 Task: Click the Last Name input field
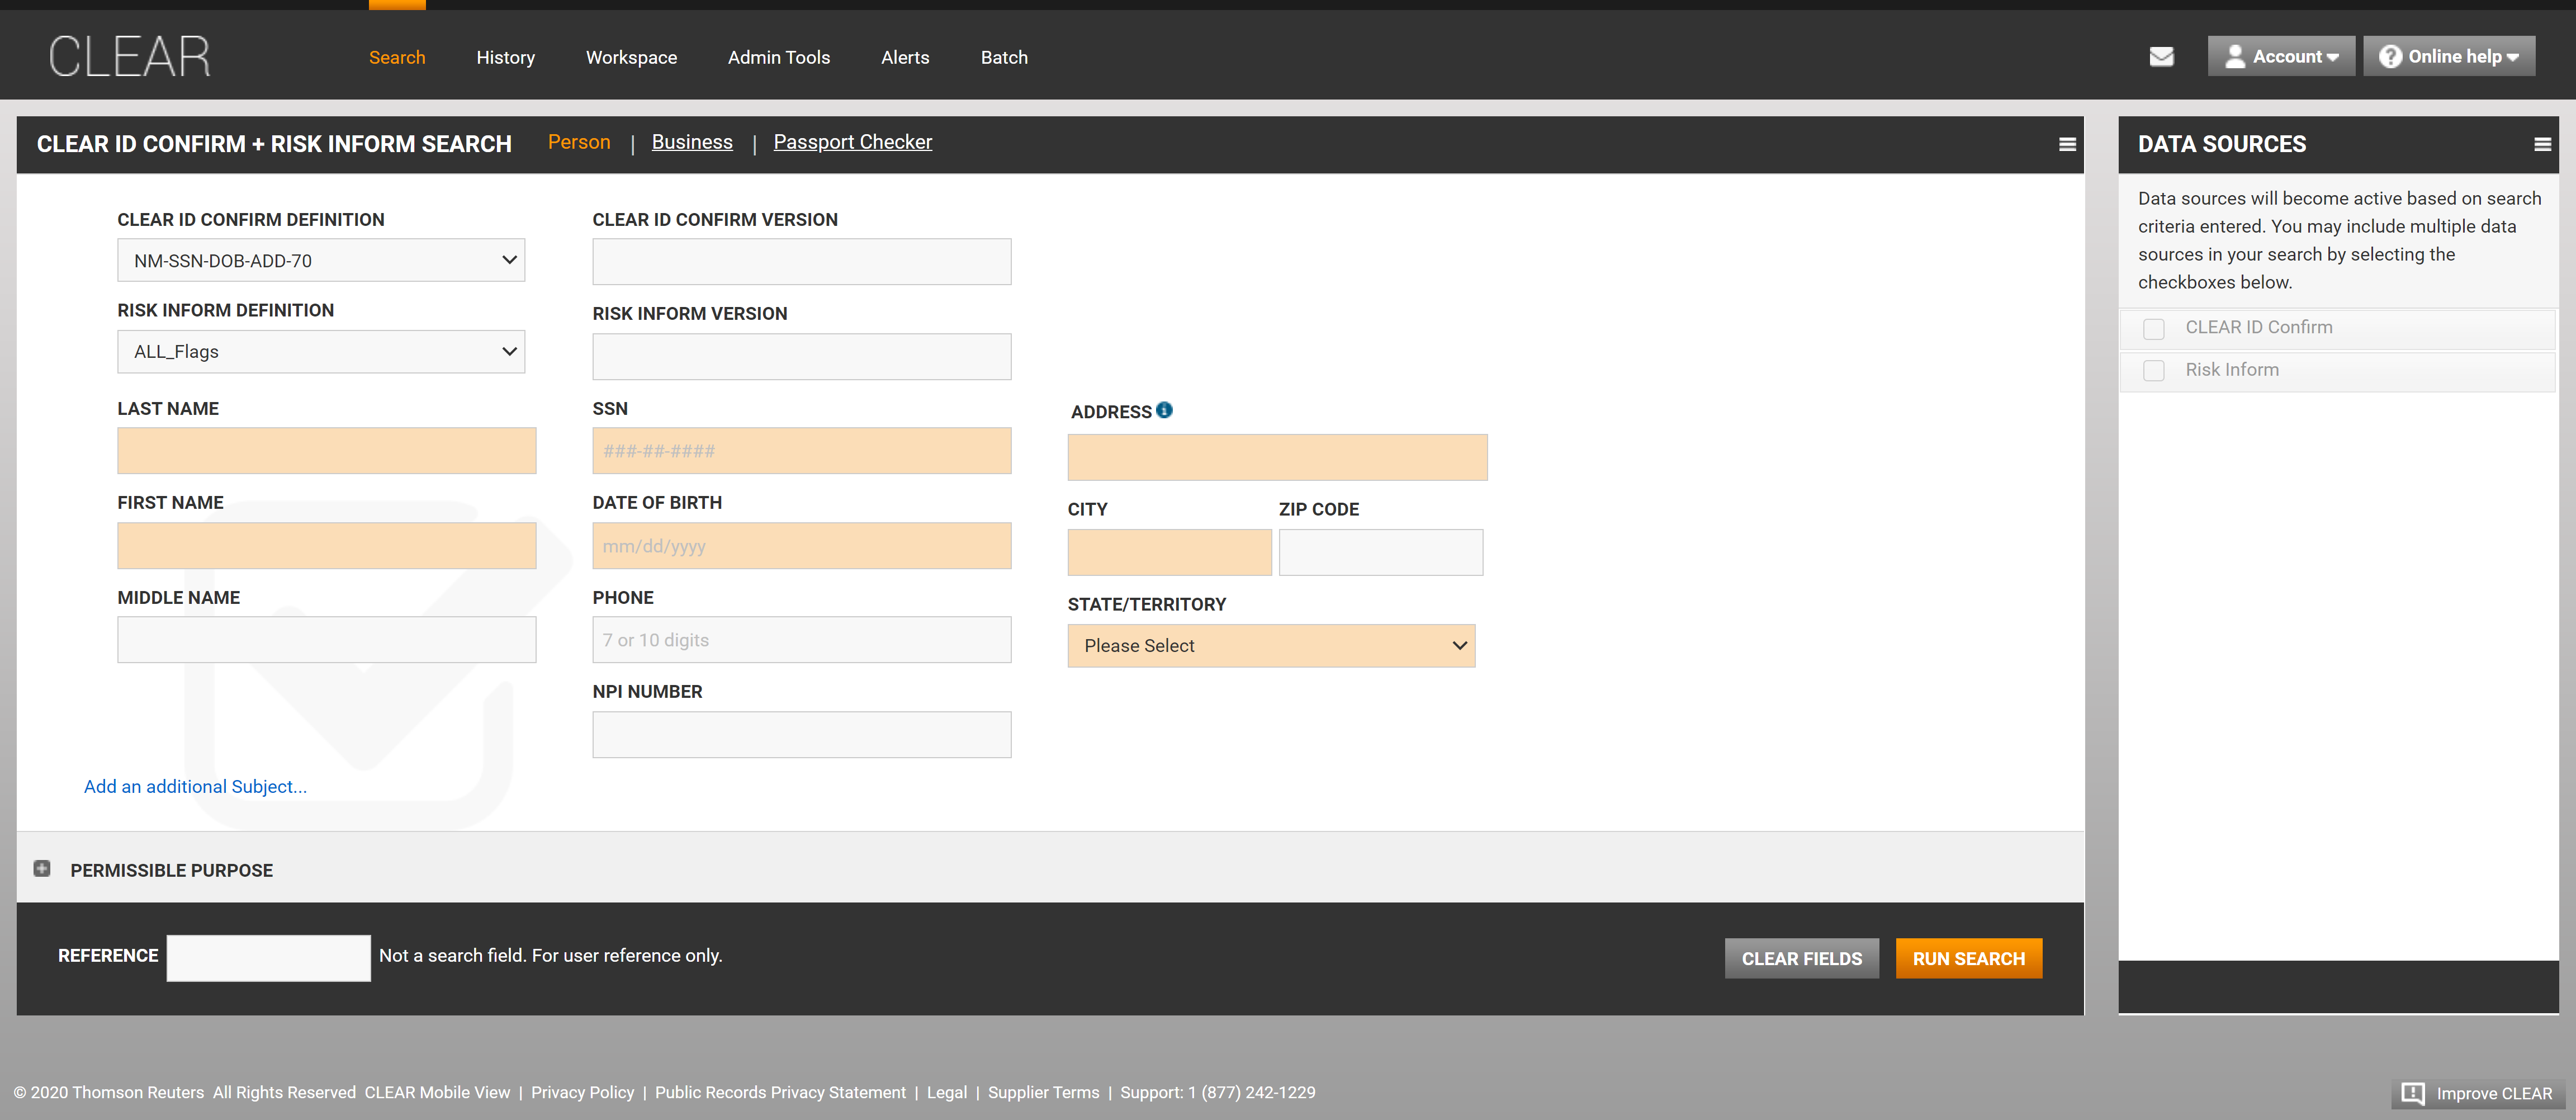click(x=327, y=451)
